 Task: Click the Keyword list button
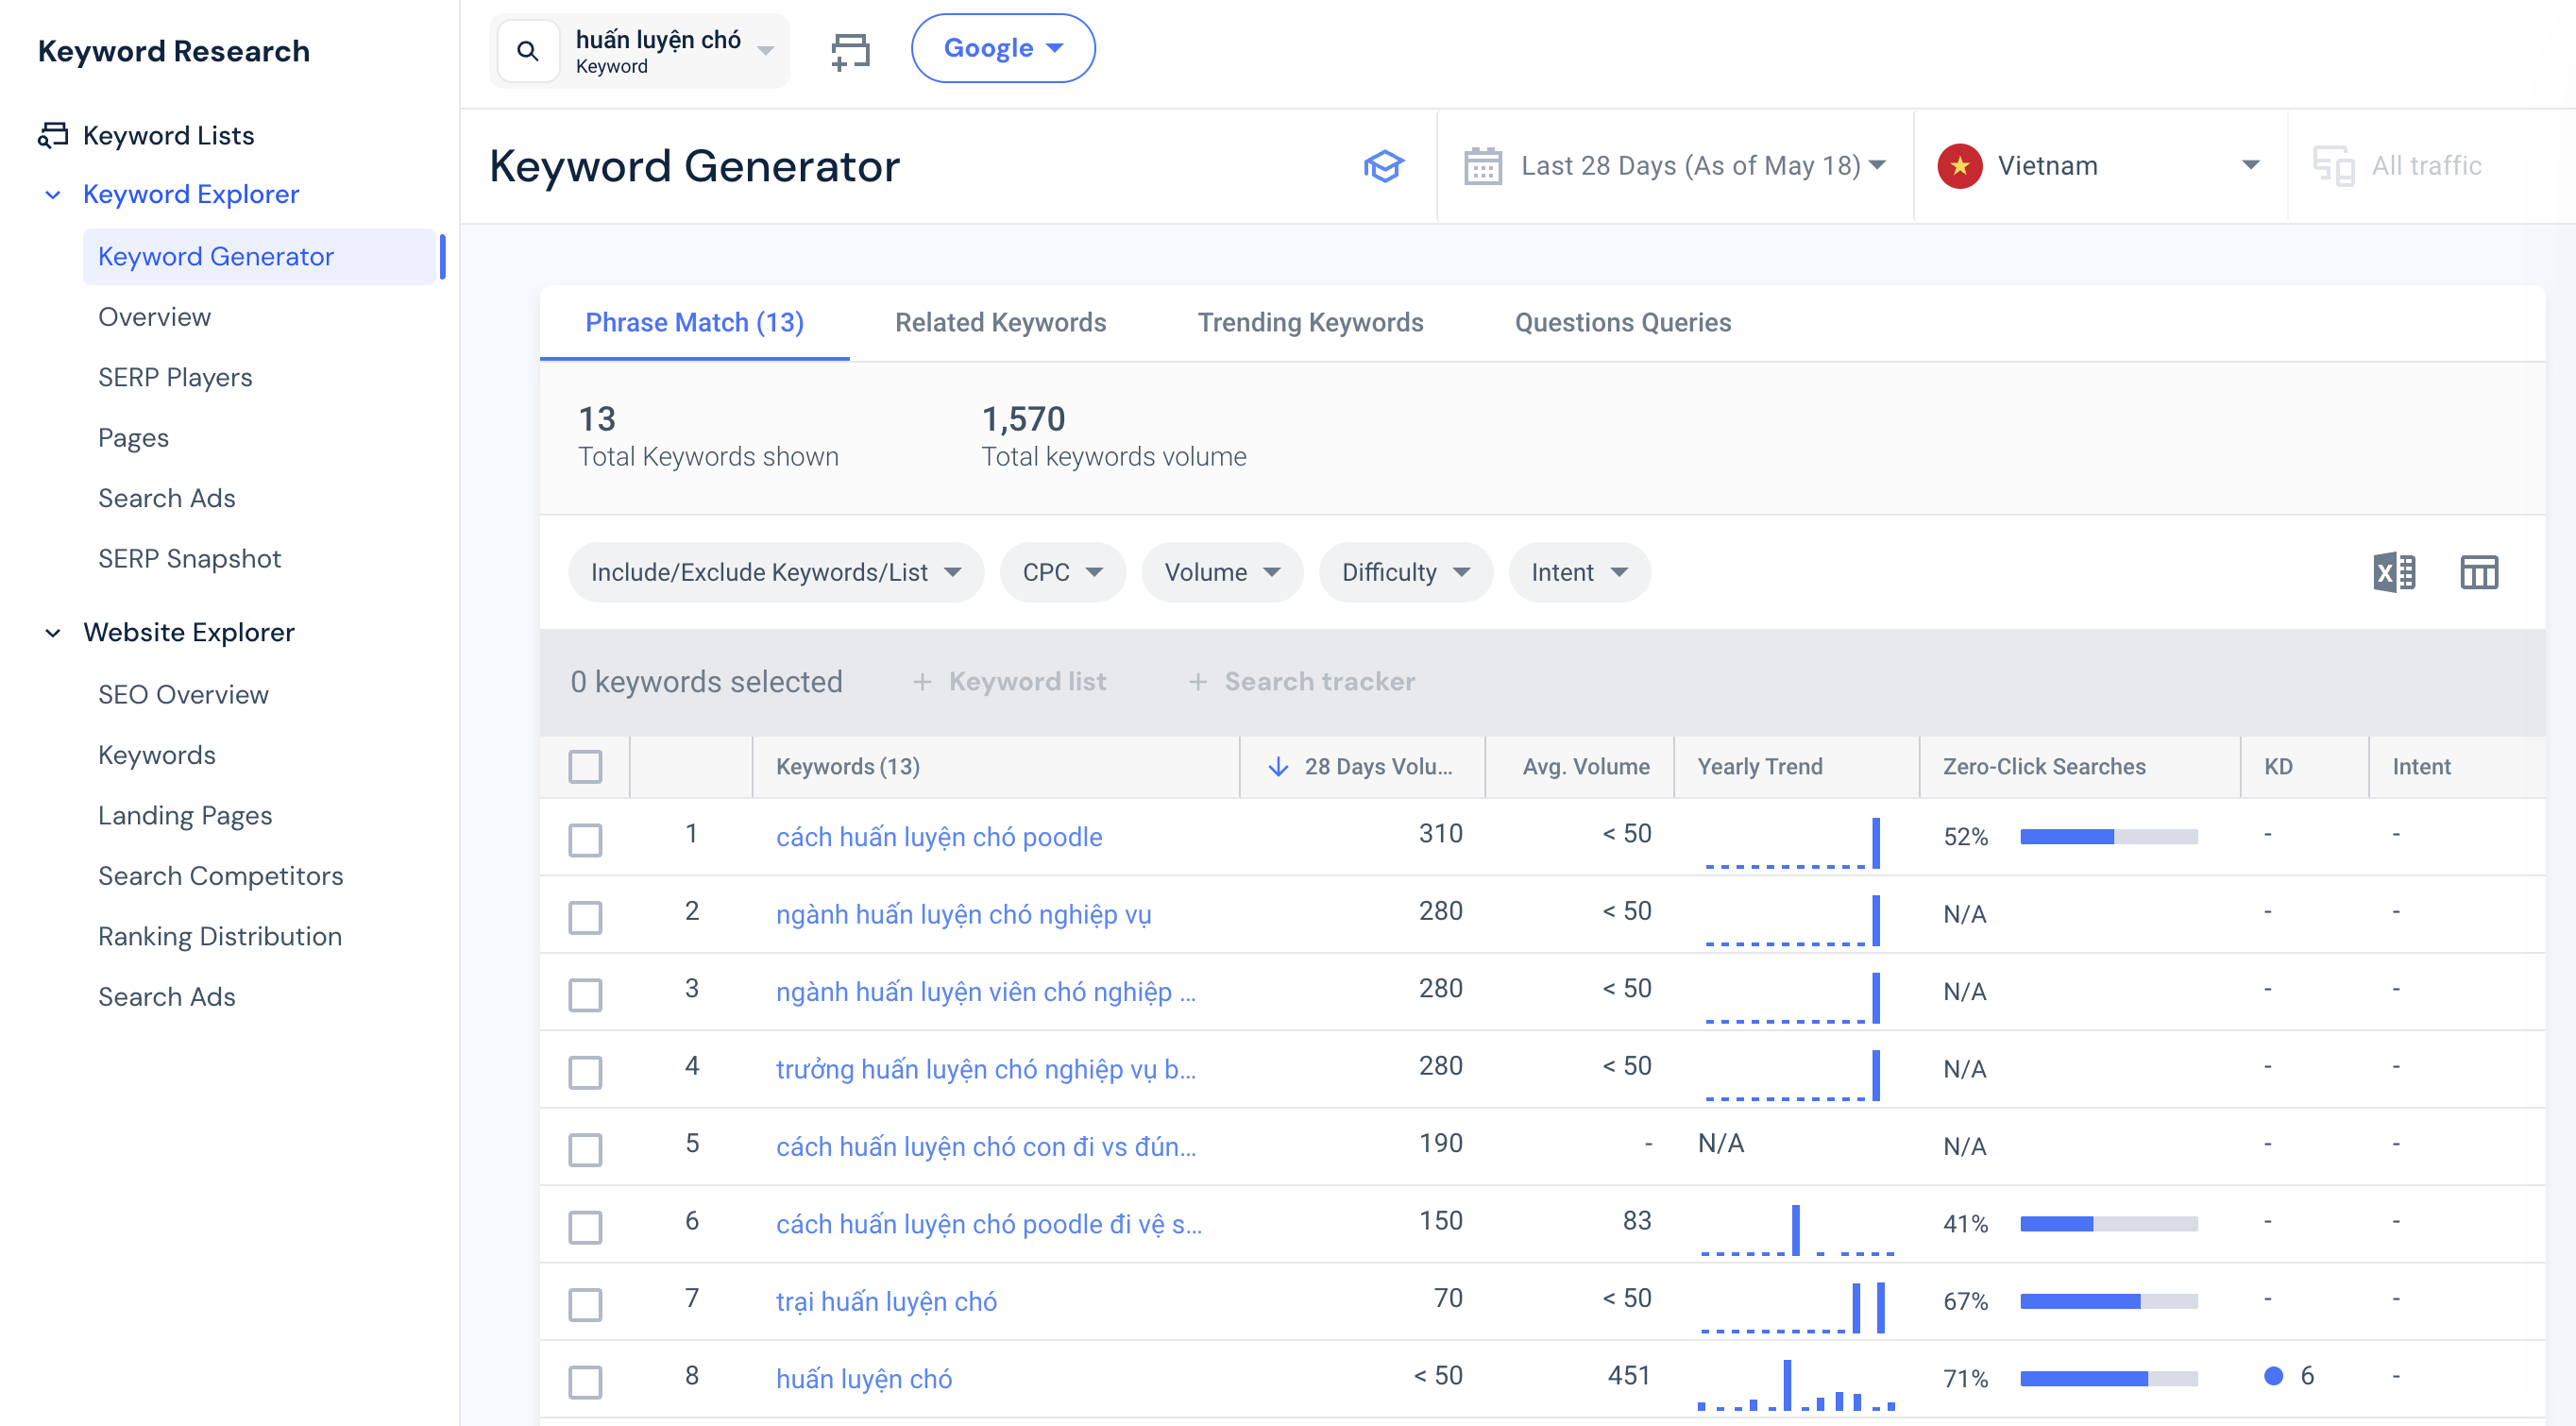(x=1009, y=682)
